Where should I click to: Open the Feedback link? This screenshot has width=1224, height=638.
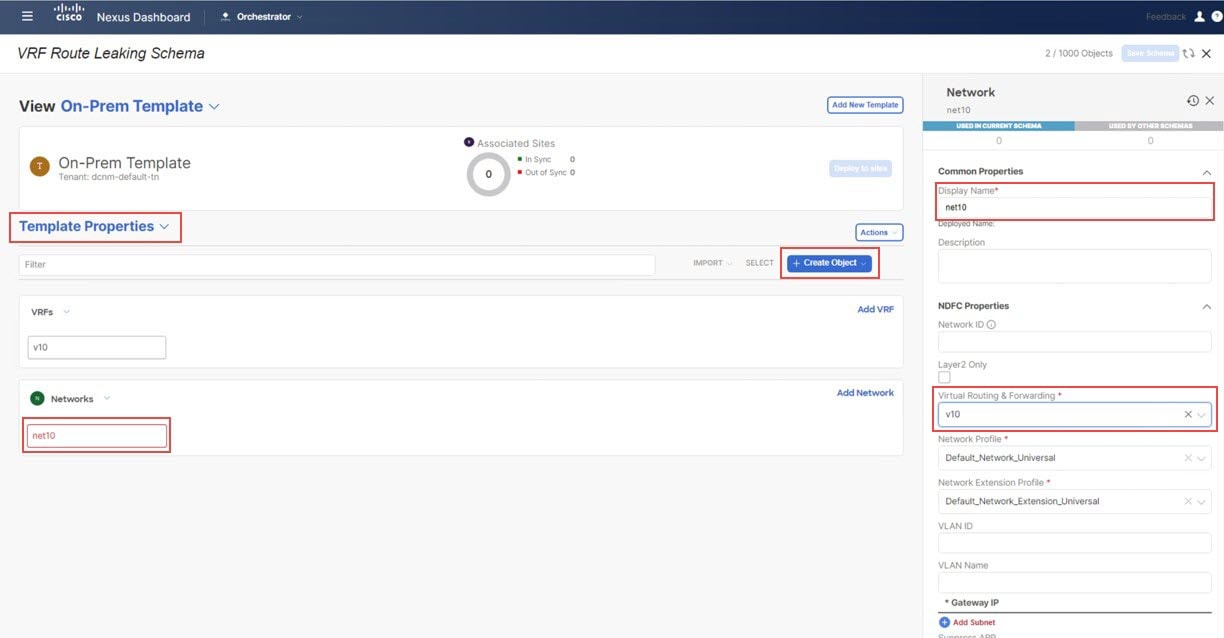[1166, 17]
